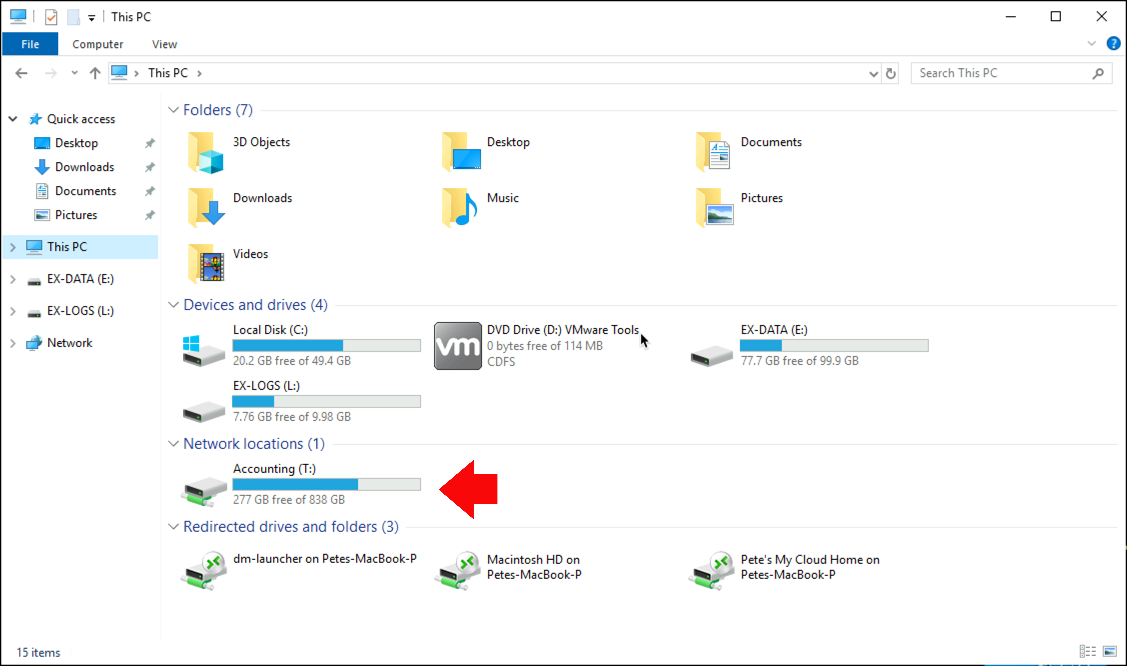Switch to large thumbnails view in status bar

tap(1108, 651)
